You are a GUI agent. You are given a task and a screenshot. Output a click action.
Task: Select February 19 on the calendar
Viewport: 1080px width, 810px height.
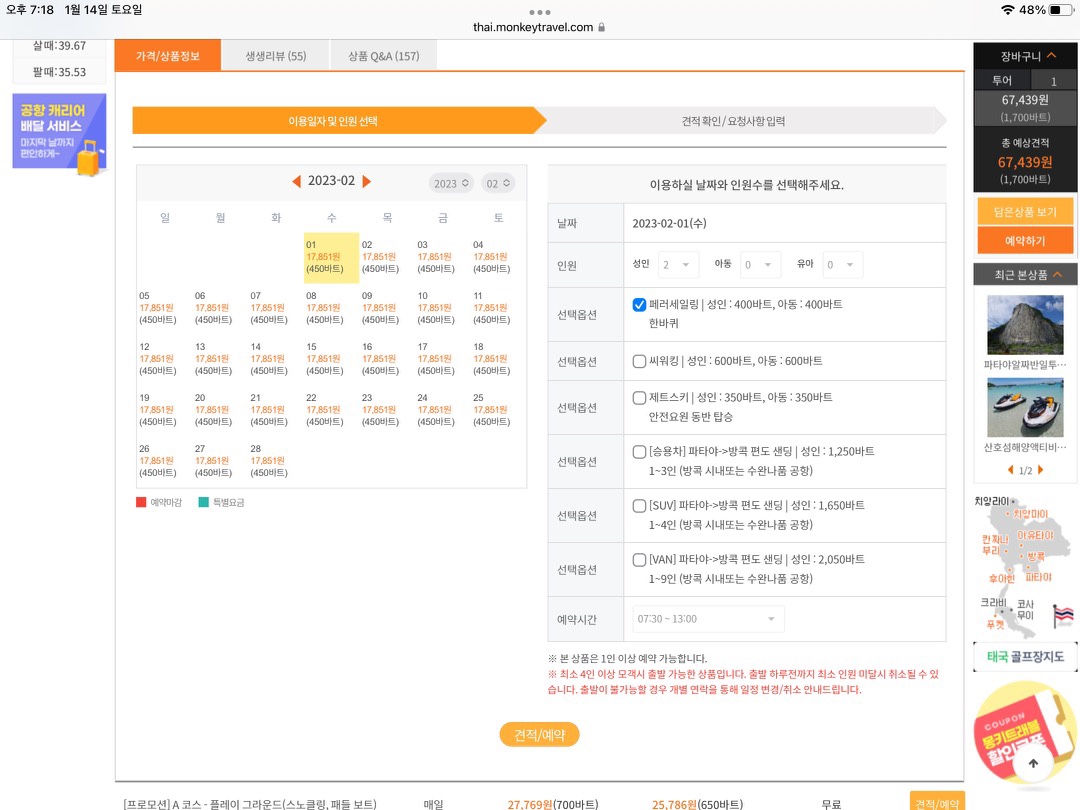165,411
